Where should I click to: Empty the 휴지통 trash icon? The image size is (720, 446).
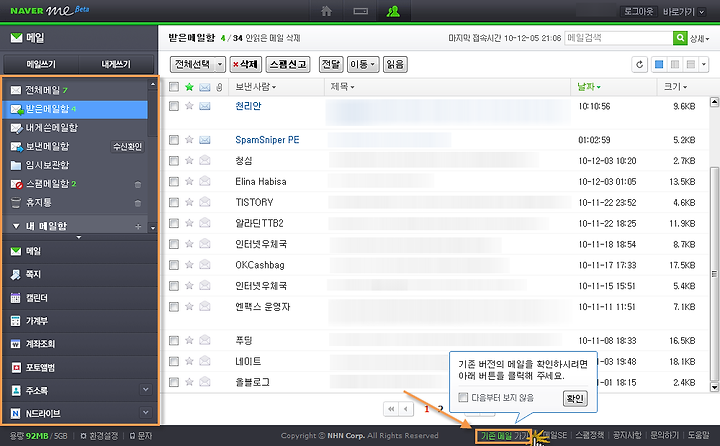point(138,203)
